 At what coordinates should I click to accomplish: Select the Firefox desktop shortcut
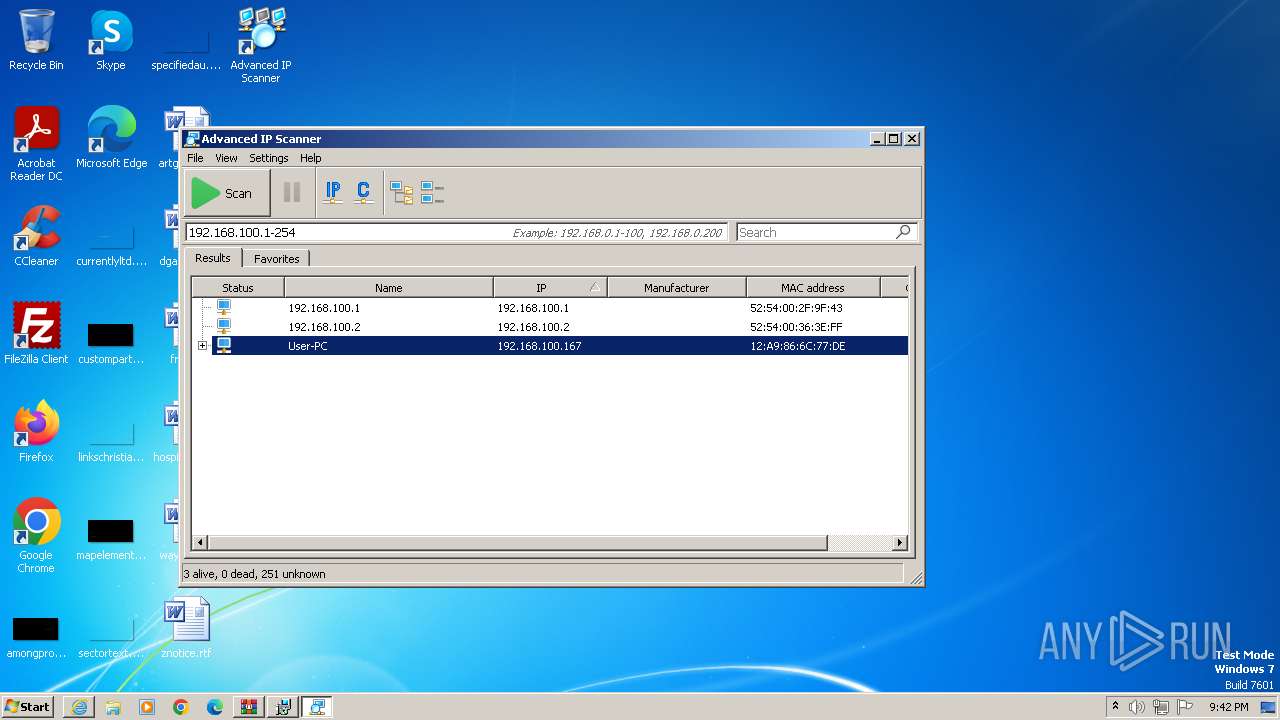point(36,432)
